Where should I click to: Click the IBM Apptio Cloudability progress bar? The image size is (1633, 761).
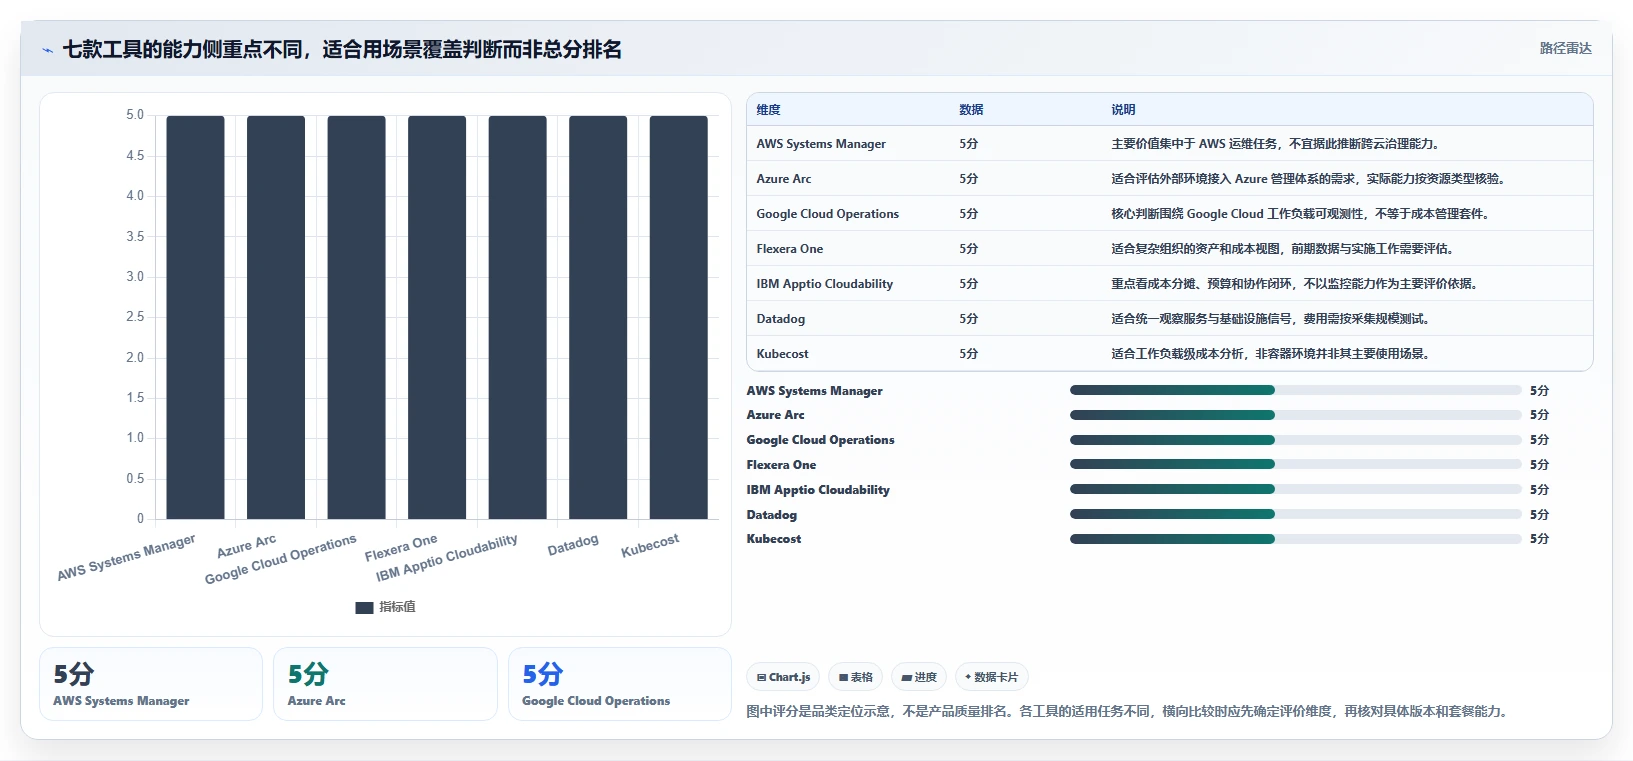coord(1296,489)
